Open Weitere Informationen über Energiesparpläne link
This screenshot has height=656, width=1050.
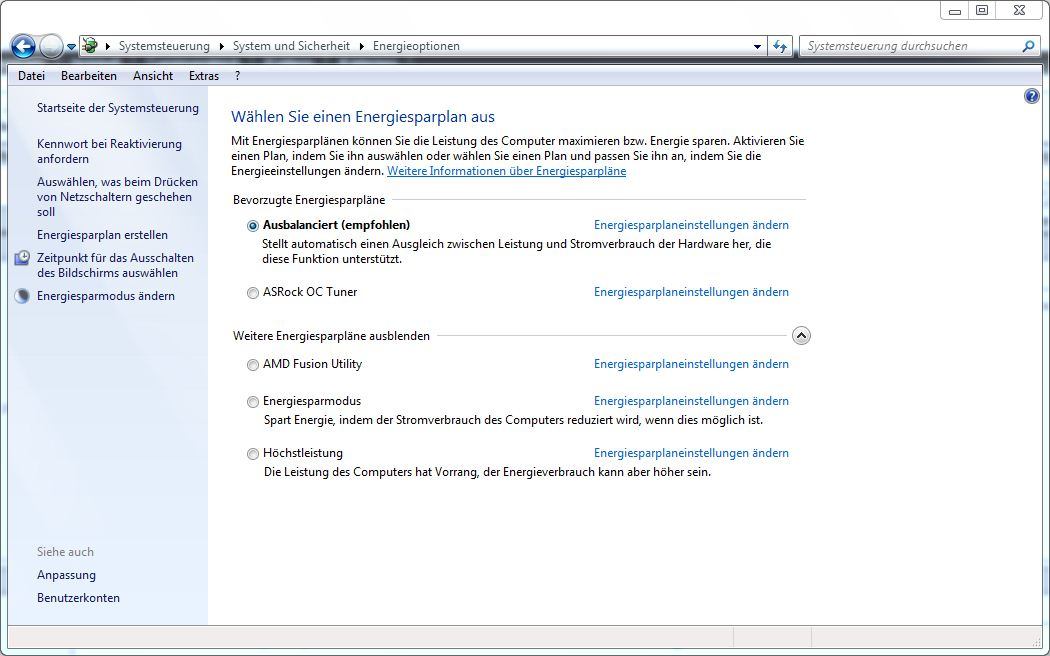[x=506, y=171]
